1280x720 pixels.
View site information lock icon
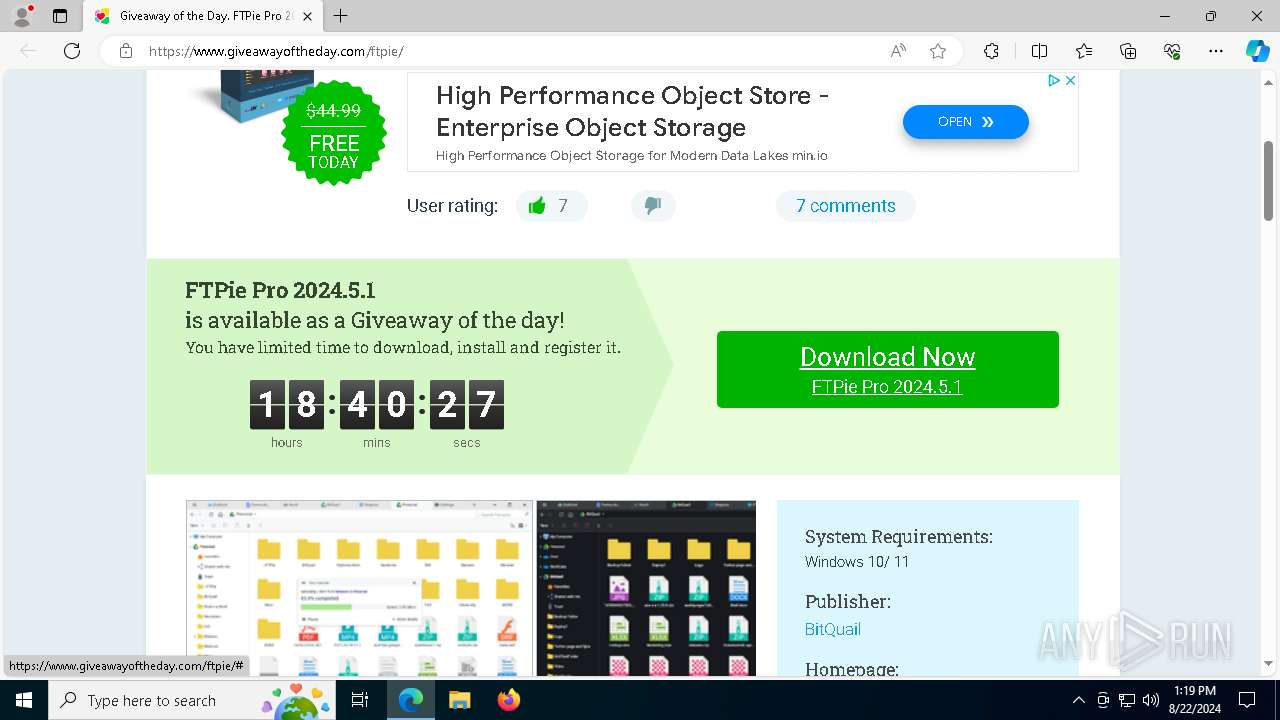tap(125, 51)
